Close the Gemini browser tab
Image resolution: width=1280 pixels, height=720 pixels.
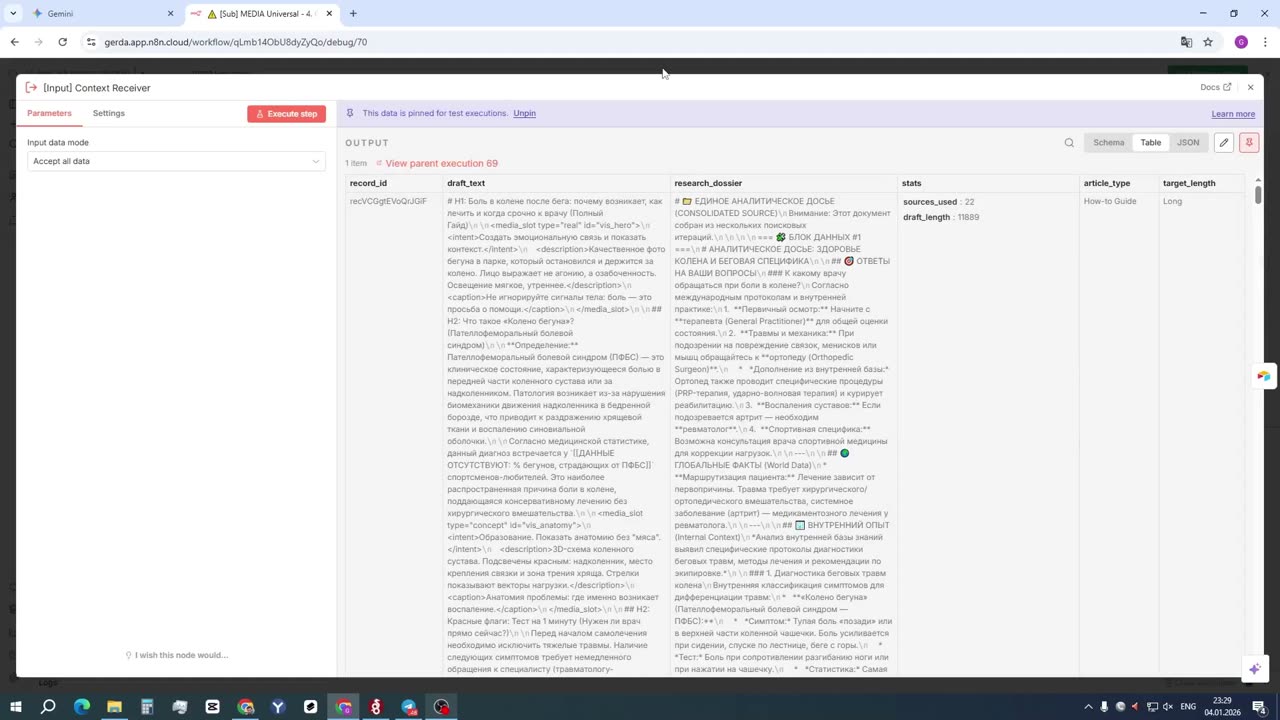point(170,14)
